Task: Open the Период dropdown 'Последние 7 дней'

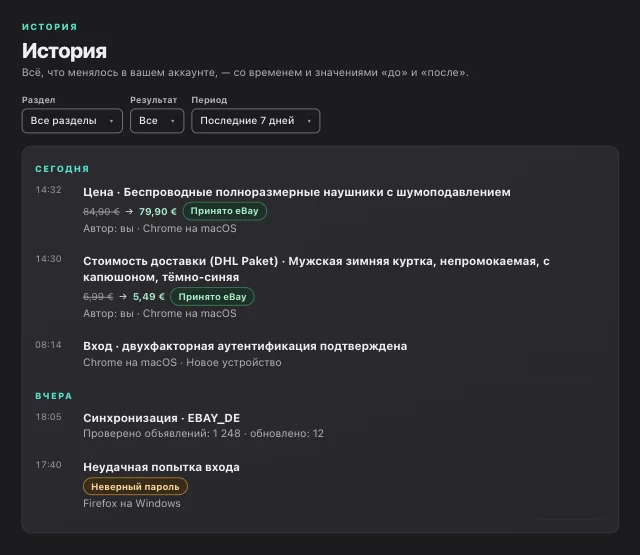Action: pos(256,121)
